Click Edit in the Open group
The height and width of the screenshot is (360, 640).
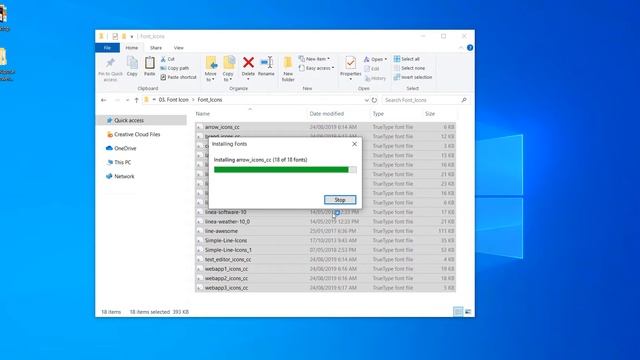[371, 69]
